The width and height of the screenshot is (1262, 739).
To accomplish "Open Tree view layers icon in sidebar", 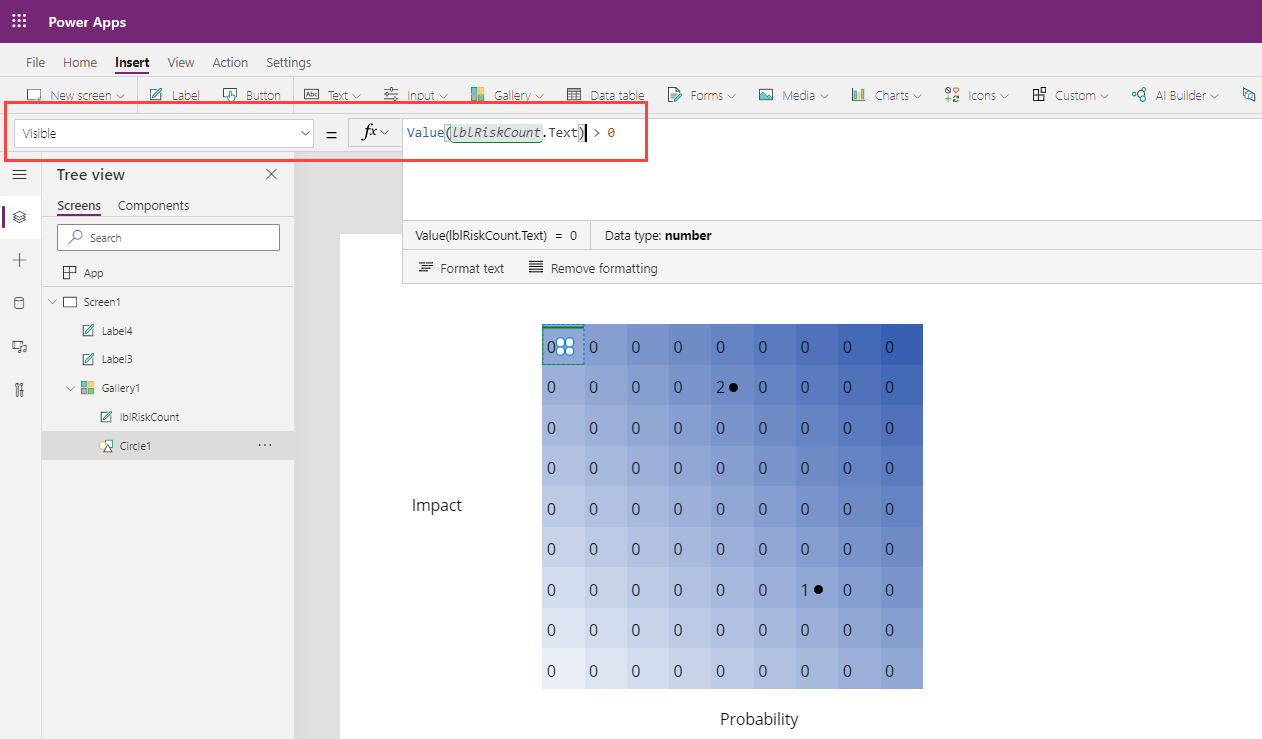I will 19,217.
